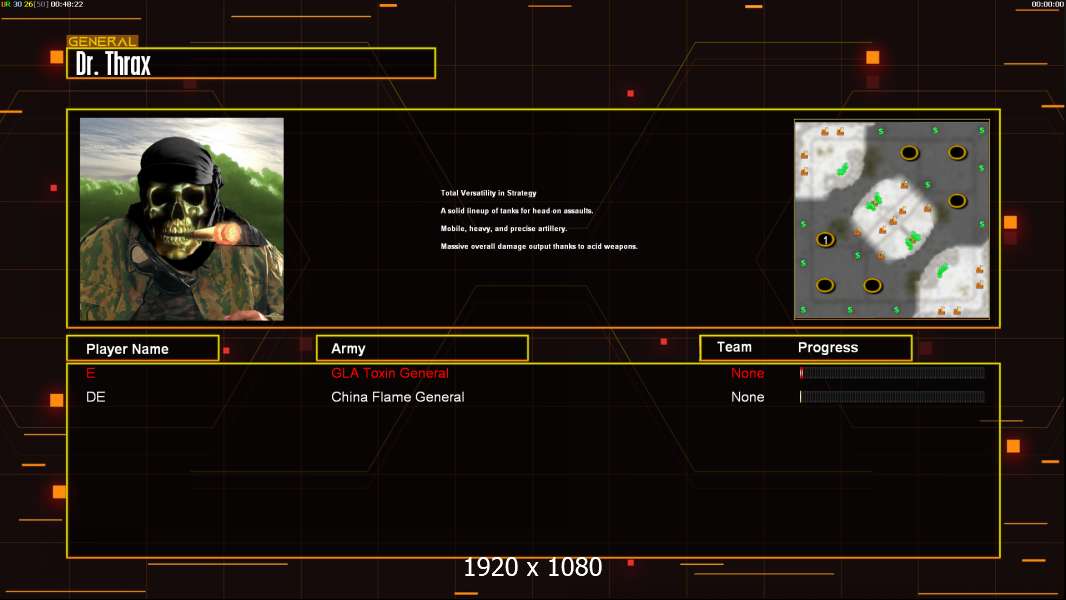Click 'Mobile, heavy, and precise artillery' line
This screenshot has height=600, width=1066.
[x=504, y=228]
